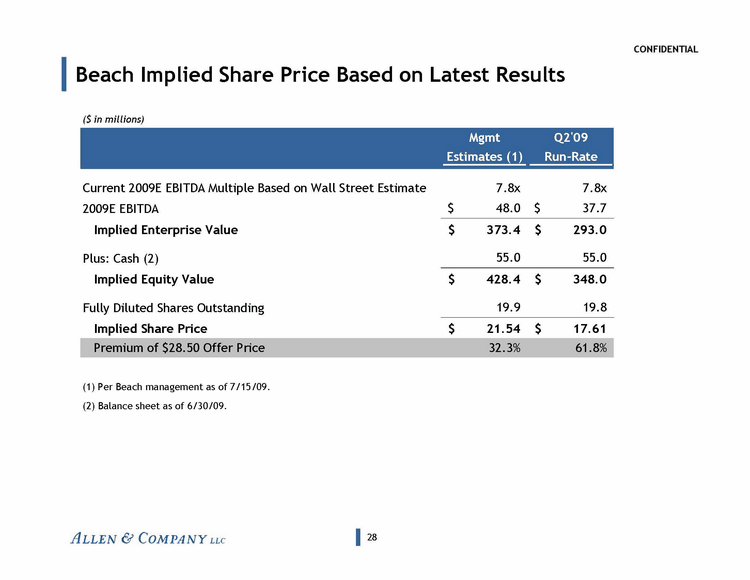This screenshot has height=580, width=750.
Task: Select the 61.8% premium value
Action: point(594,348)
